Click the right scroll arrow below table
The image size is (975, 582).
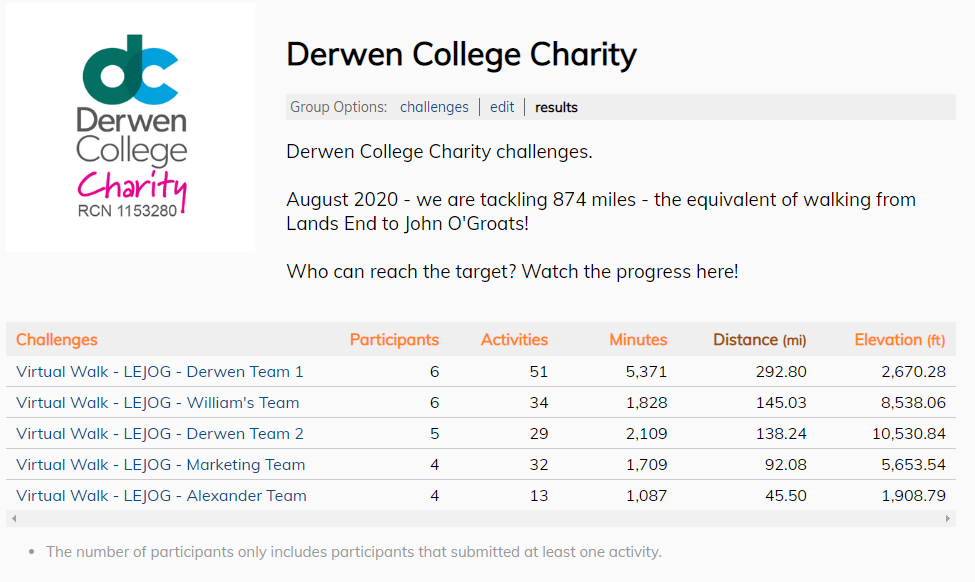[x=948, y=518]
